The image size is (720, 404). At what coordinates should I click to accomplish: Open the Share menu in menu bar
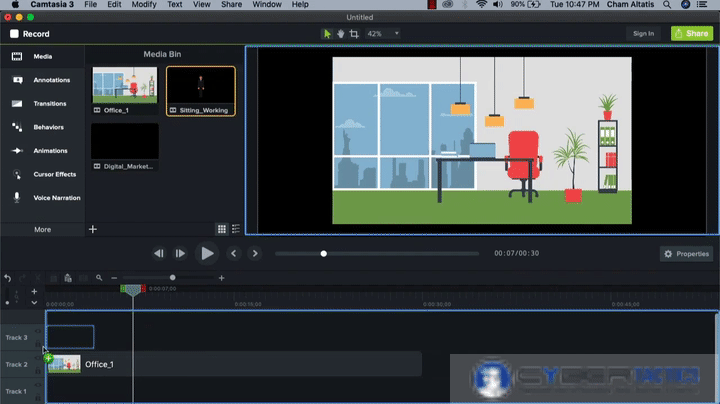[x=230, y=5]
